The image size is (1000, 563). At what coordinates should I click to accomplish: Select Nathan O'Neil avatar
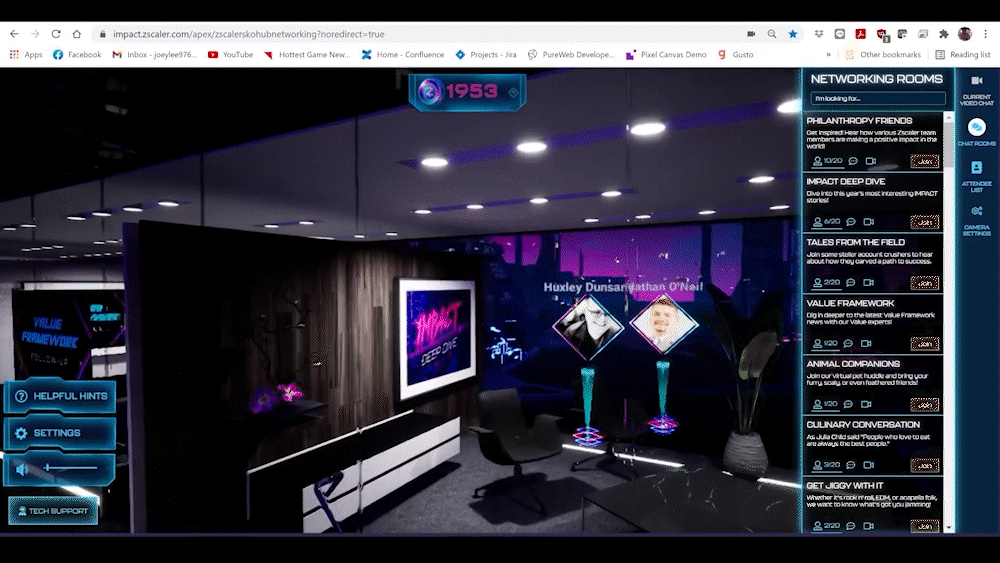pyautogui.click(x=663, y=323)
